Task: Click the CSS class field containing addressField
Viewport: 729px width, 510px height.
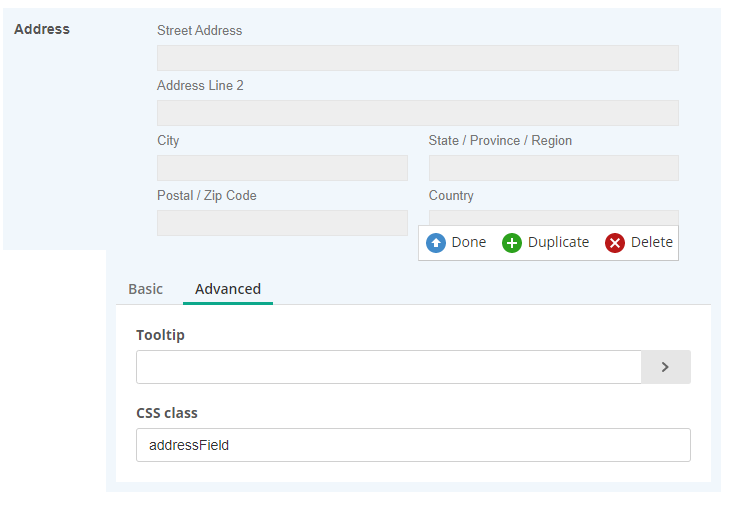Action: 413,445
